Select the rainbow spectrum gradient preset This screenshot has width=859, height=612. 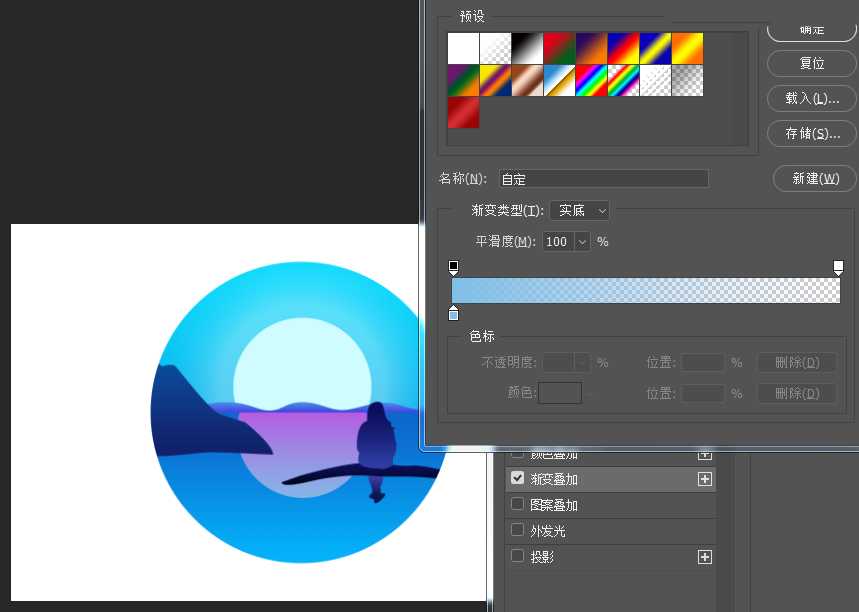point(588,80)
